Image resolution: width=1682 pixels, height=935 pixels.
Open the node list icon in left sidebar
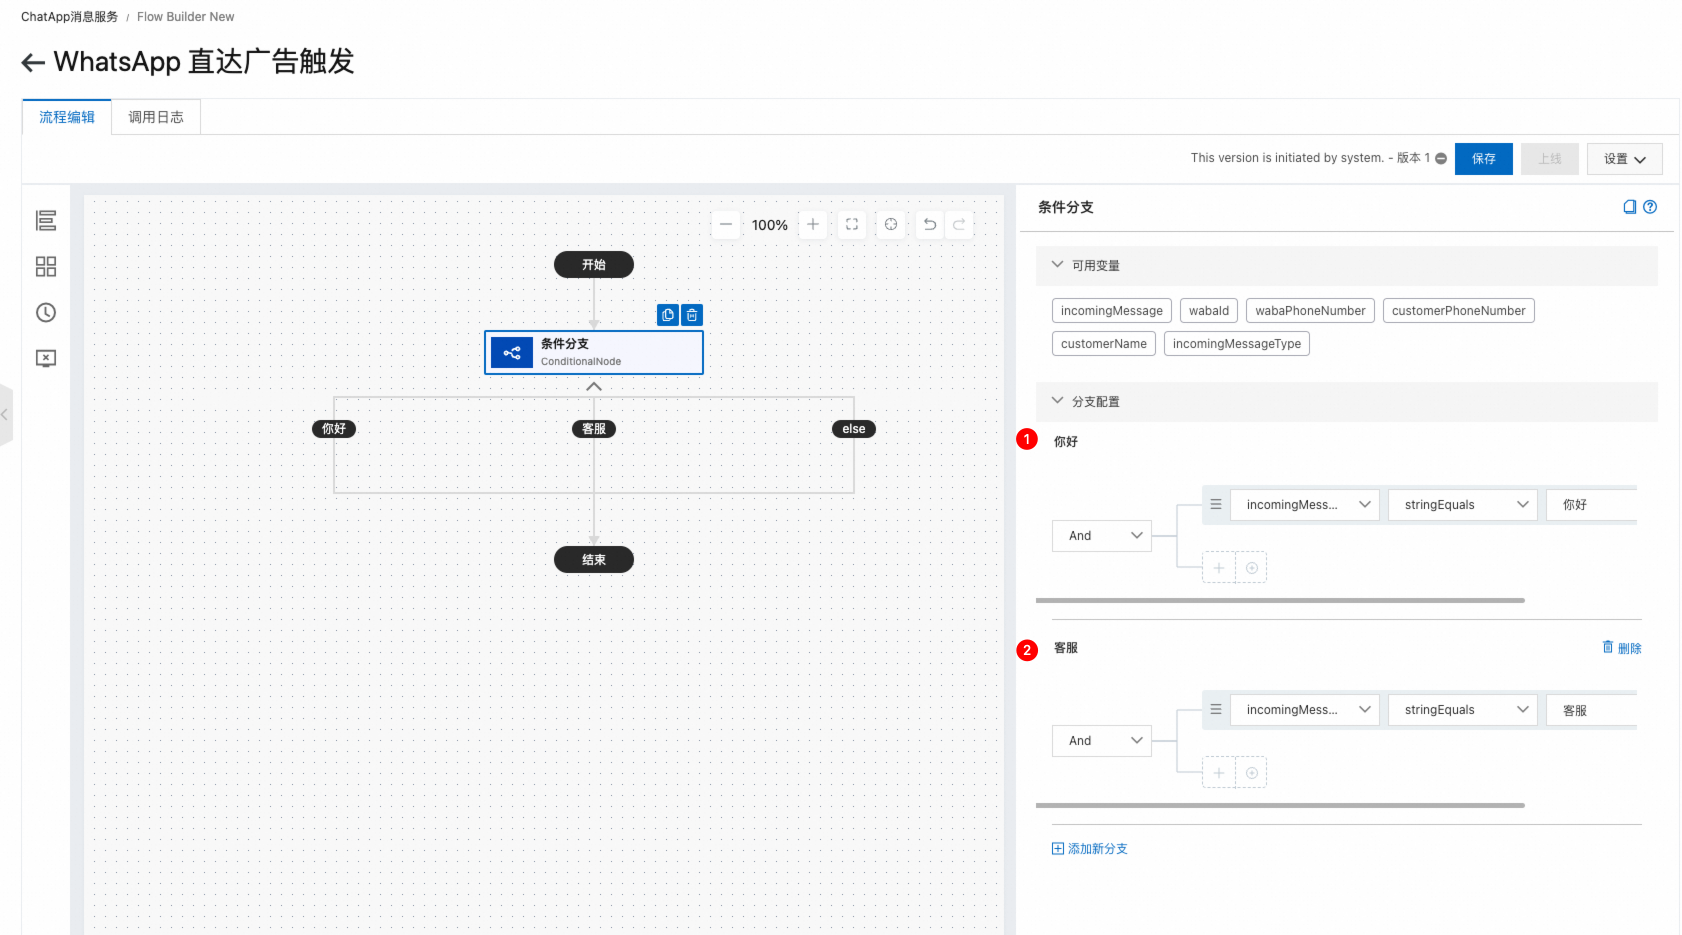tap(46, 220)
